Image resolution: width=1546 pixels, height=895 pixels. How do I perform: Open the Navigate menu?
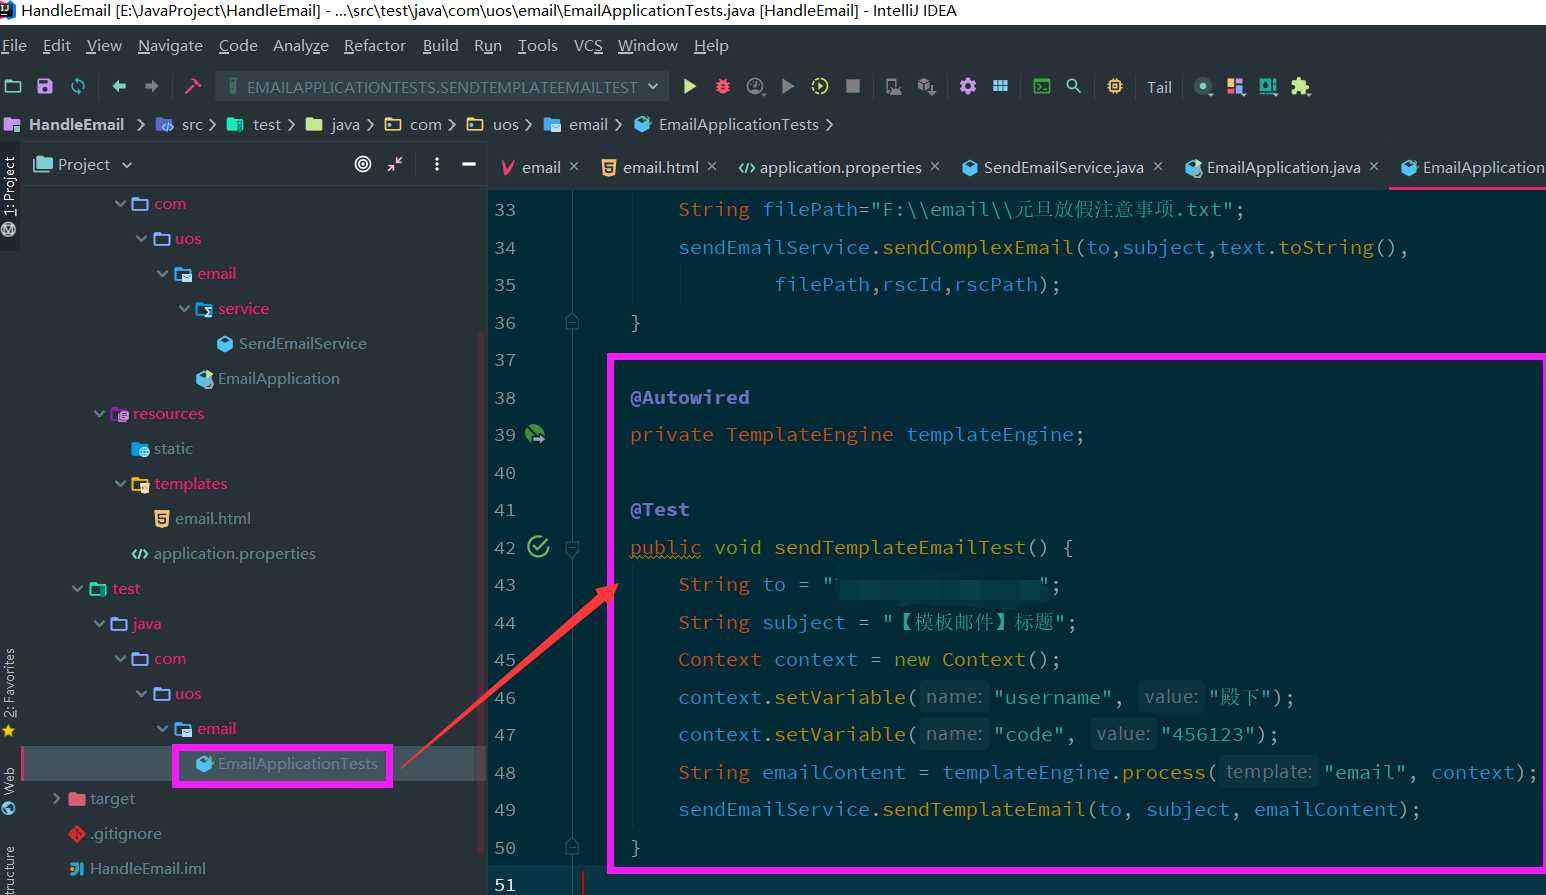coord(170,46)
